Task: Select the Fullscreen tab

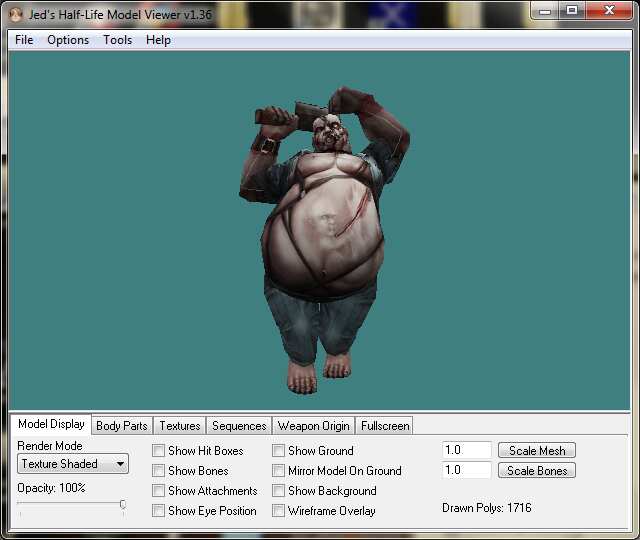Action: coord(384,426)
